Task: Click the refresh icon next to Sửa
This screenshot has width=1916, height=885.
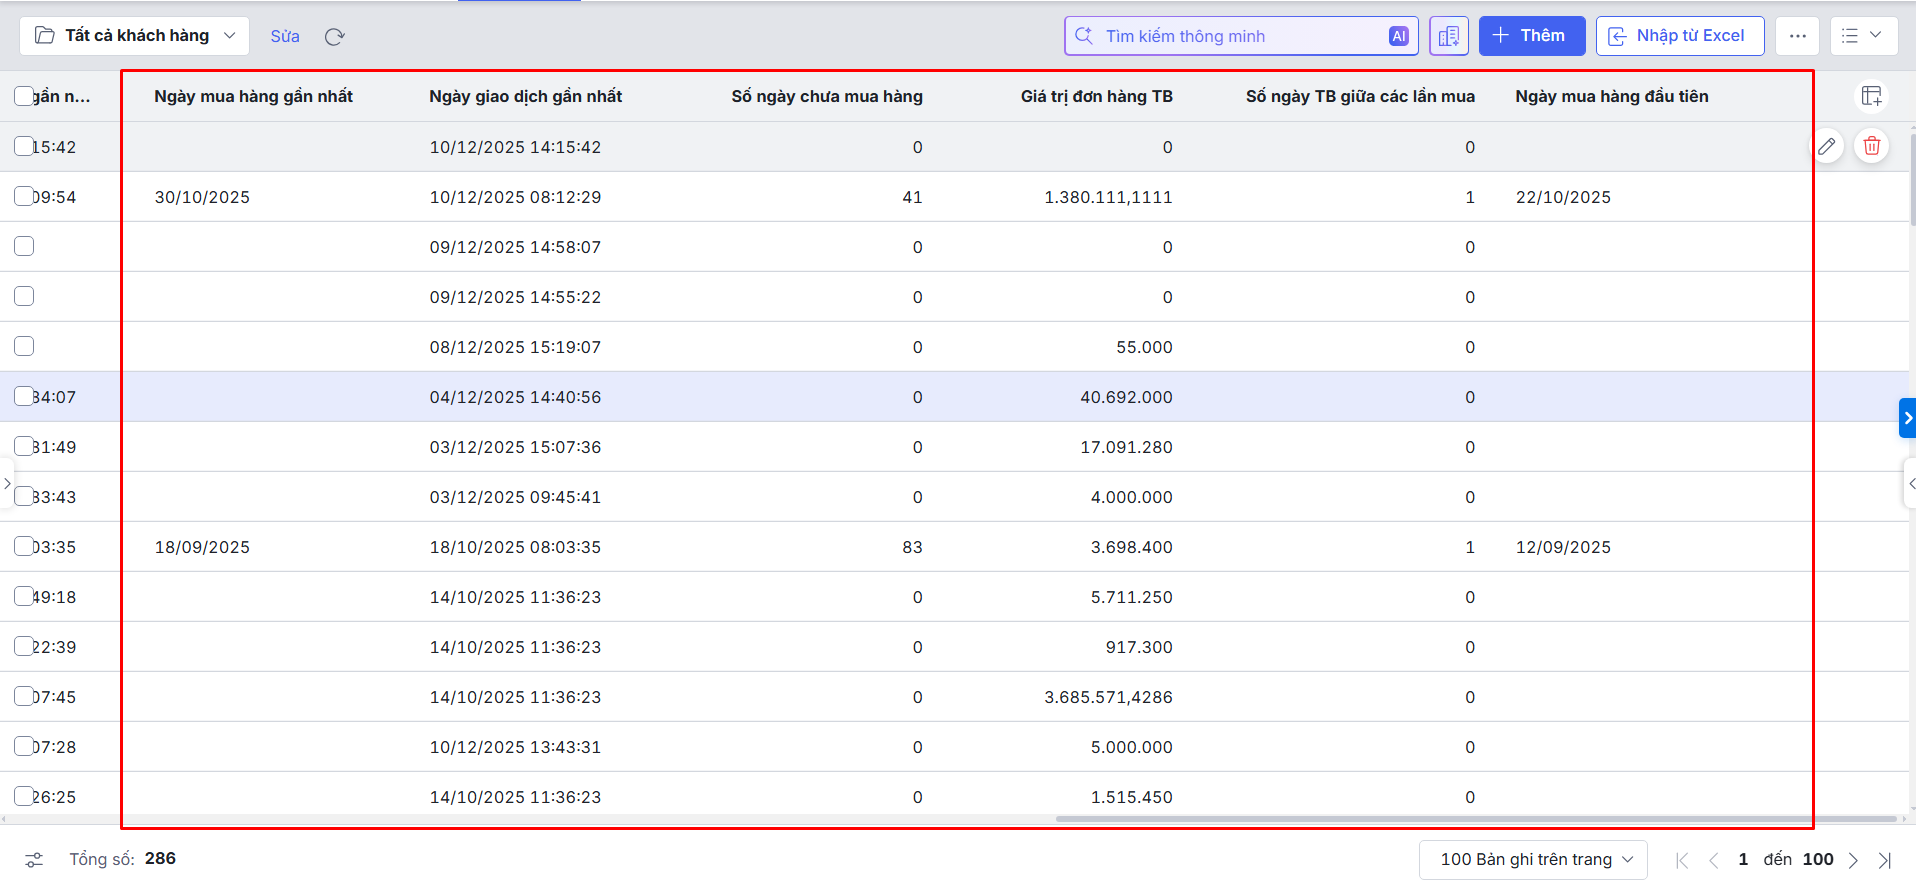Action: coord(334,37)
